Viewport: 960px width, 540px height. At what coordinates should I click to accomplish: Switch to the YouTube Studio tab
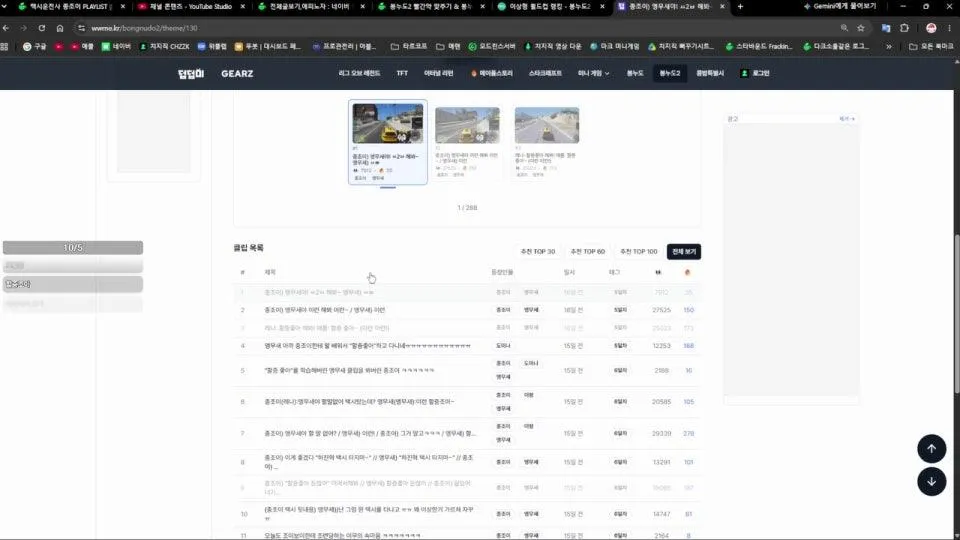(x=190, y=7)
